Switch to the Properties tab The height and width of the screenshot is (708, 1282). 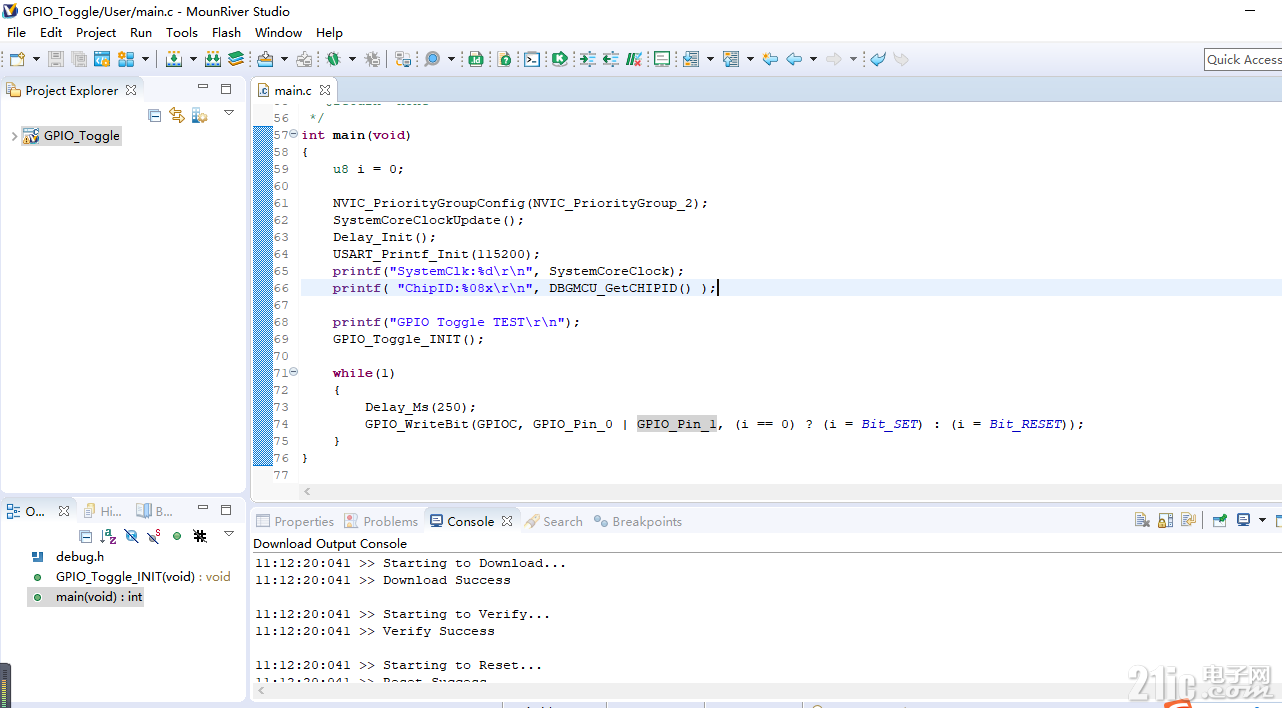[x=295, y=521]
